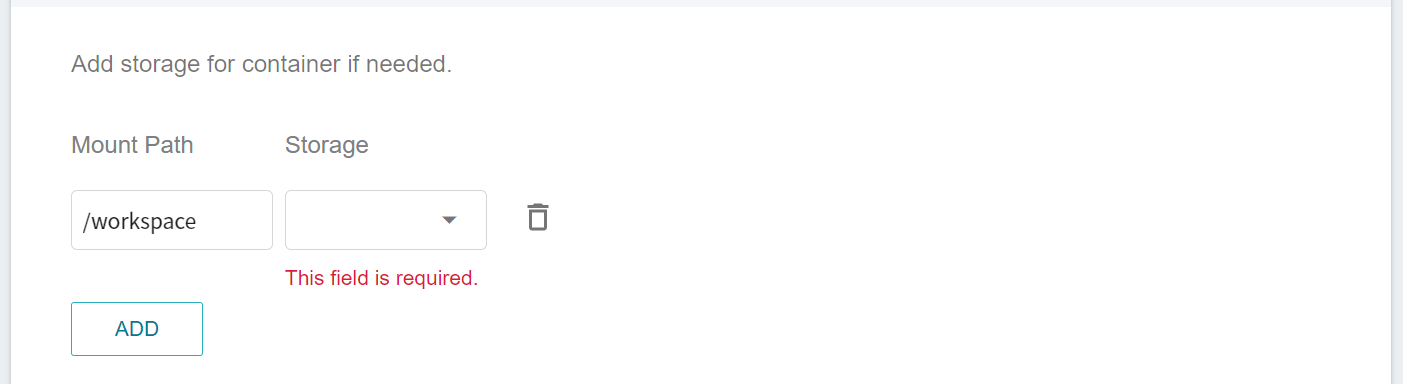Focus the Mount Path input field
The image size is (1403, 384).
pos(172,220)
